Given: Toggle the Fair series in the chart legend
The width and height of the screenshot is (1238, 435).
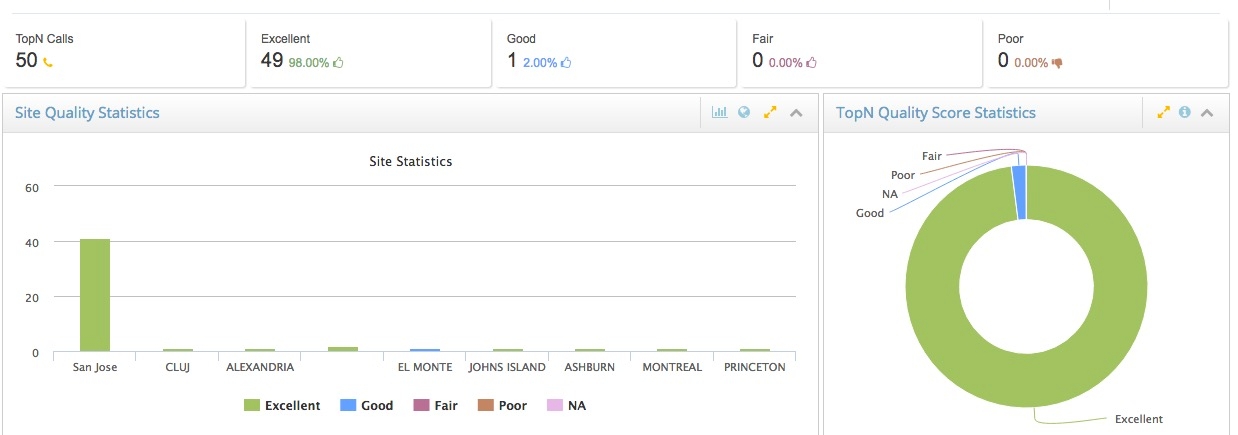Looking at the screenshot, I should (x=437, y=406).
